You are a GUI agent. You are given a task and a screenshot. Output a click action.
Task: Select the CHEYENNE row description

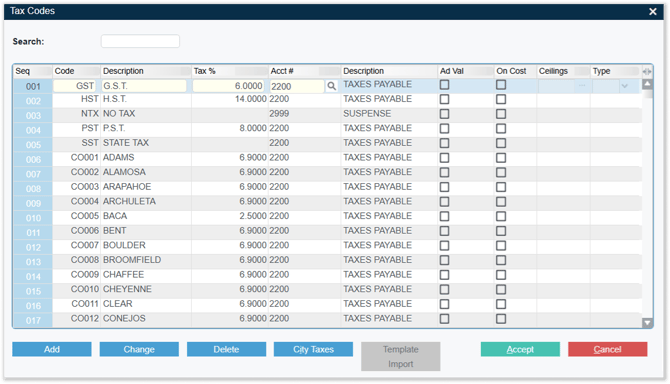point(127,289)
